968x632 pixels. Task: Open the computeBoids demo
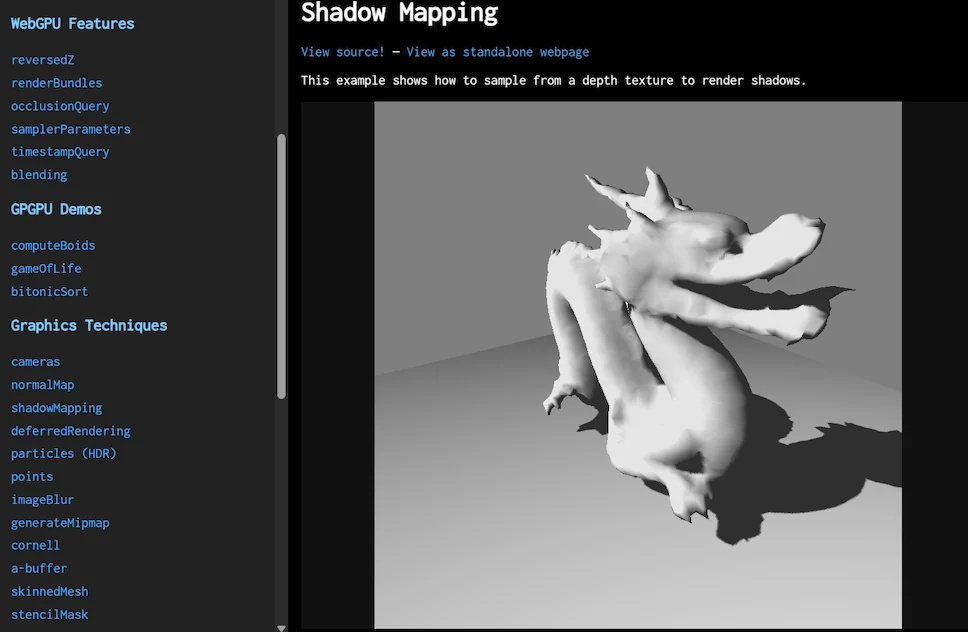click(x=53, y=245)
